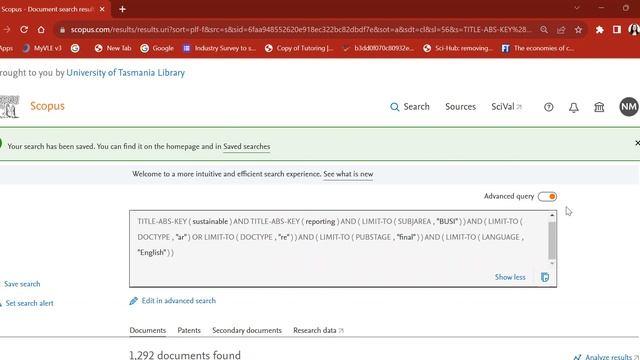This screenshot has height=360, width=640.
Task: Toggle the Advanced query switch off
Action: pos(547,197)
